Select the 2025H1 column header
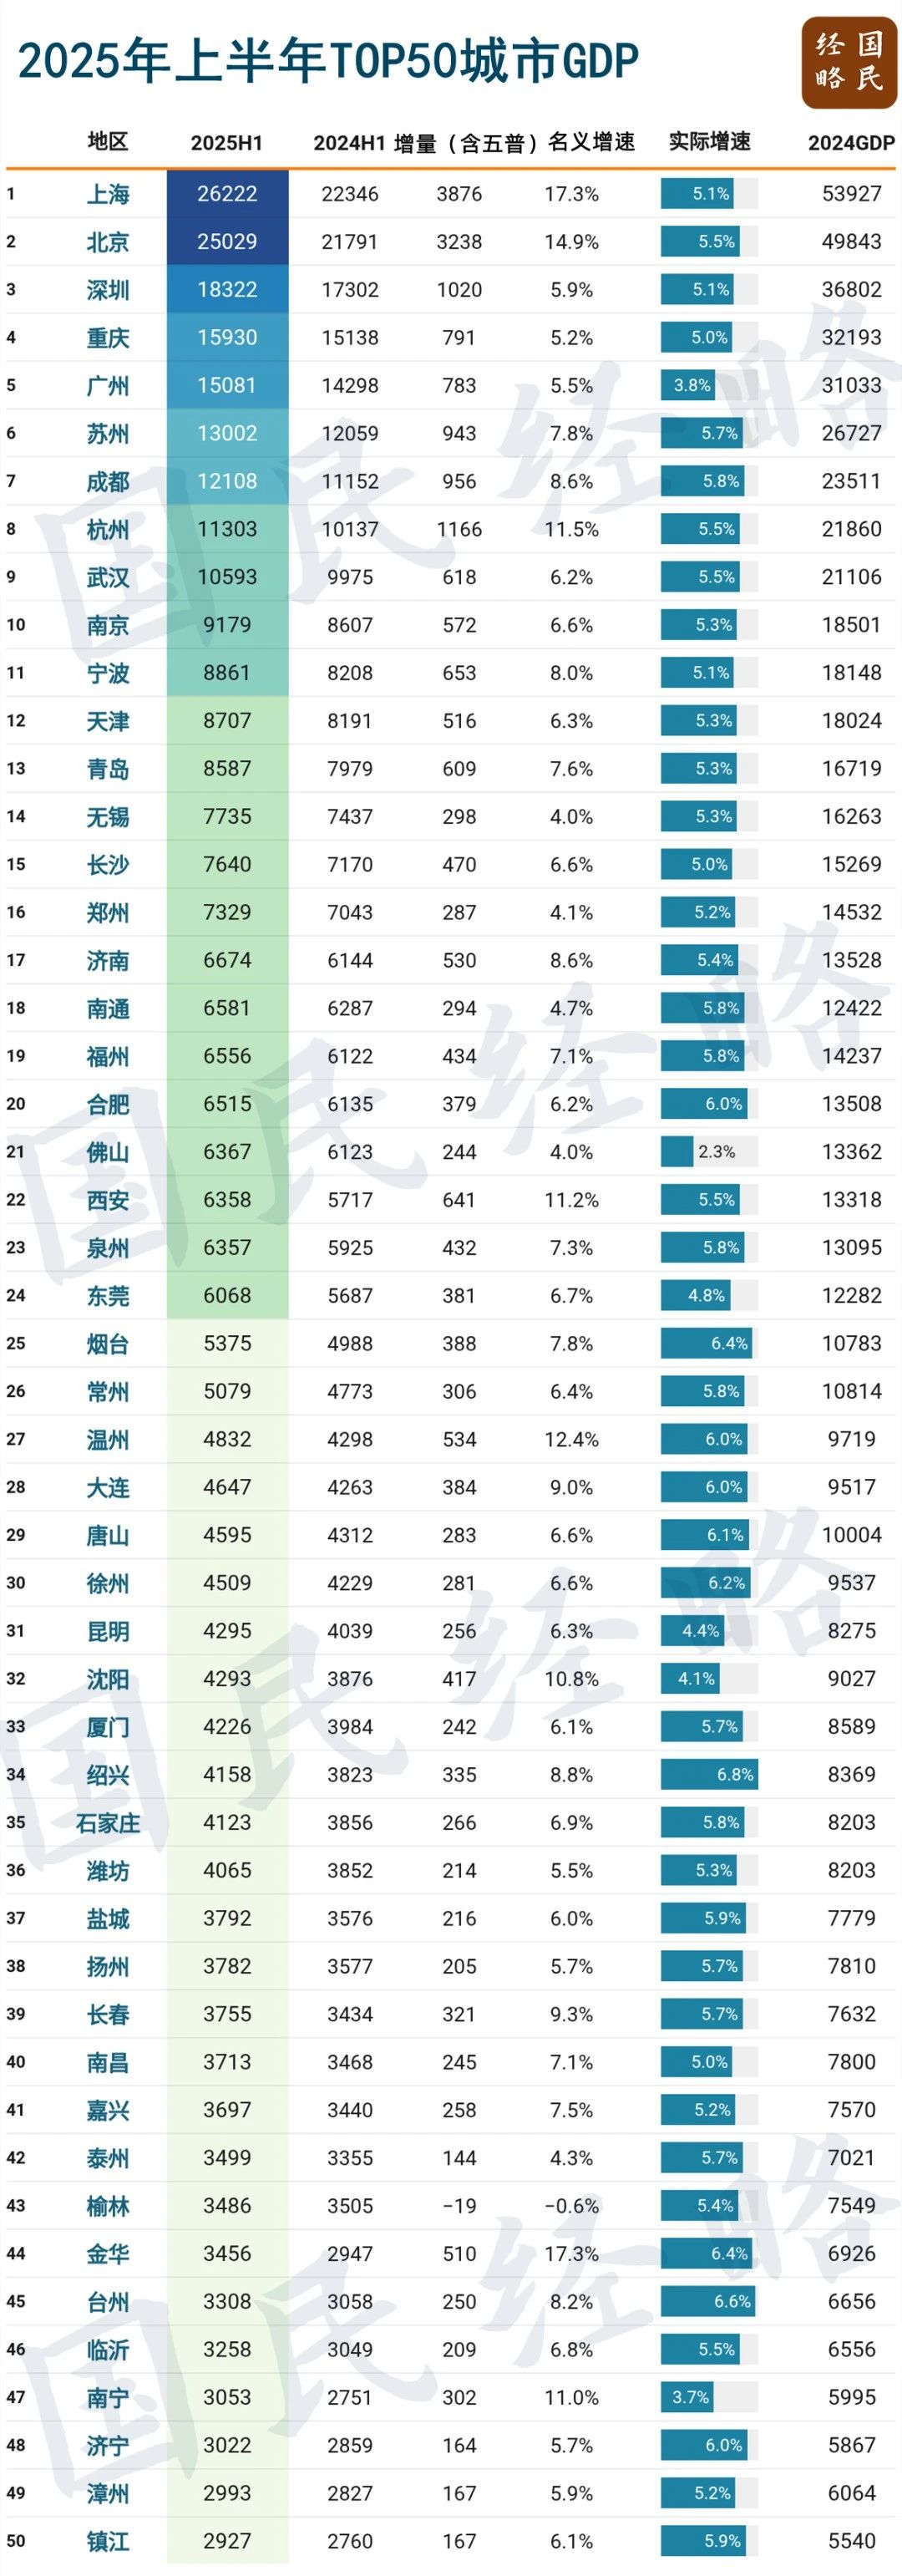Viewport: 902px width, 2576px height. pos(227,143)
